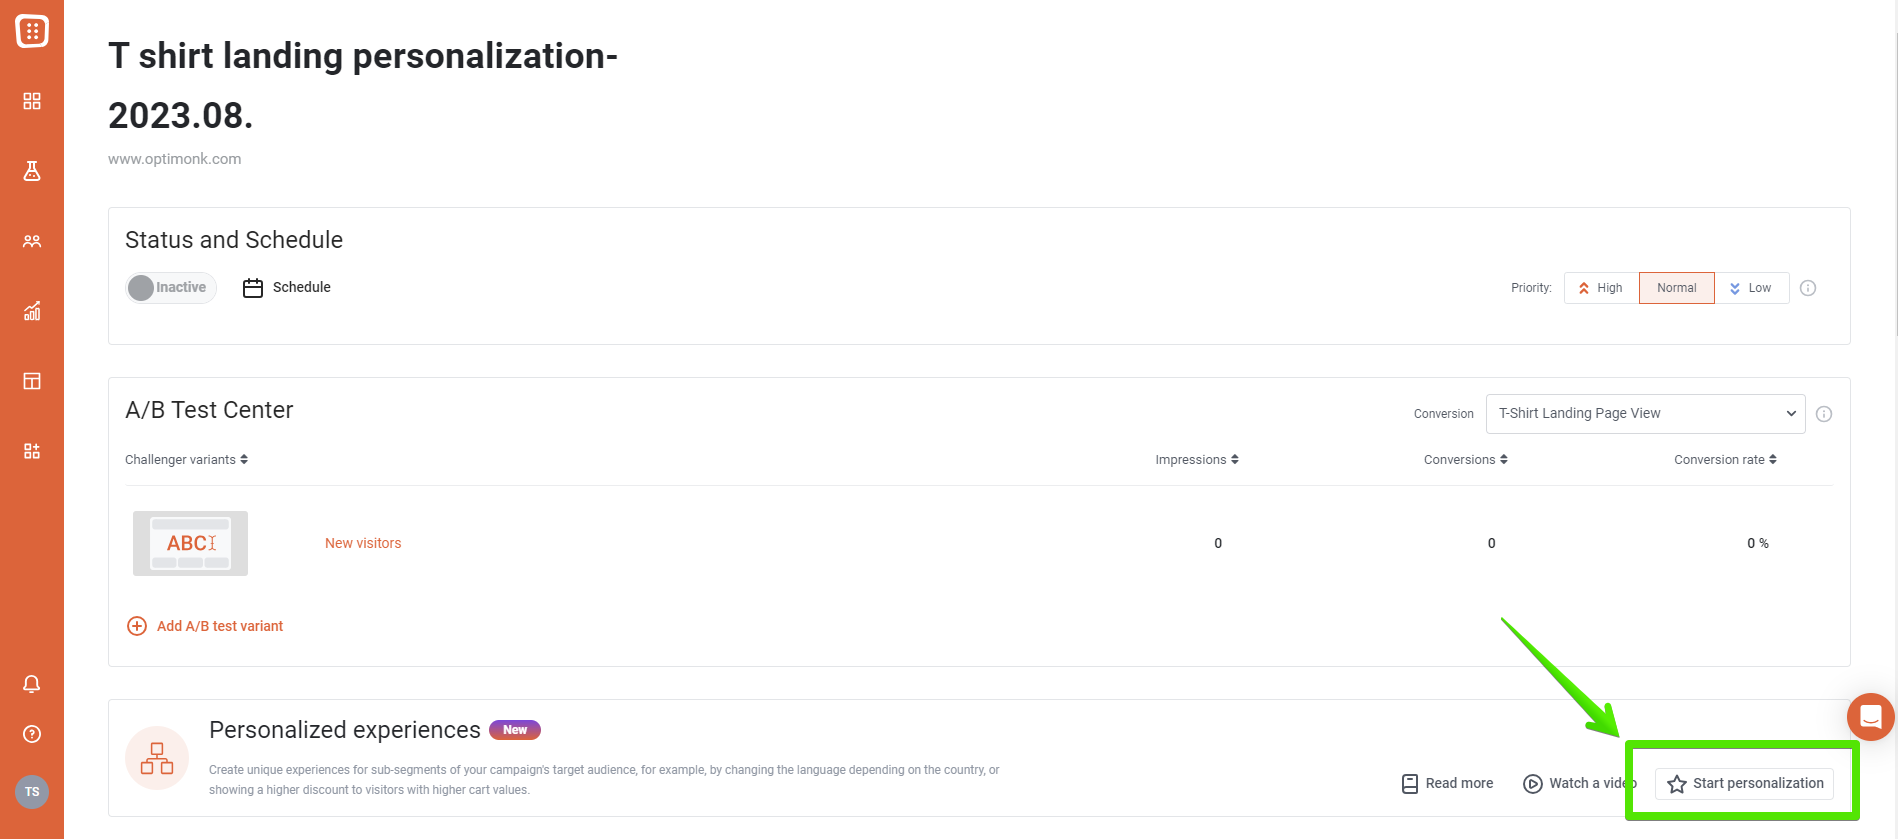Open the T-Shirt Landing Page View conversion dropdown
Screen dimensions: 1898x839
coord(1645,414)
